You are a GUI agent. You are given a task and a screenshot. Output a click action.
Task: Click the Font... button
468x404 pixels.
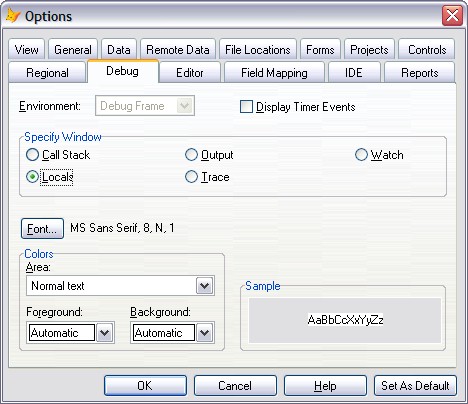pos(42,229)
